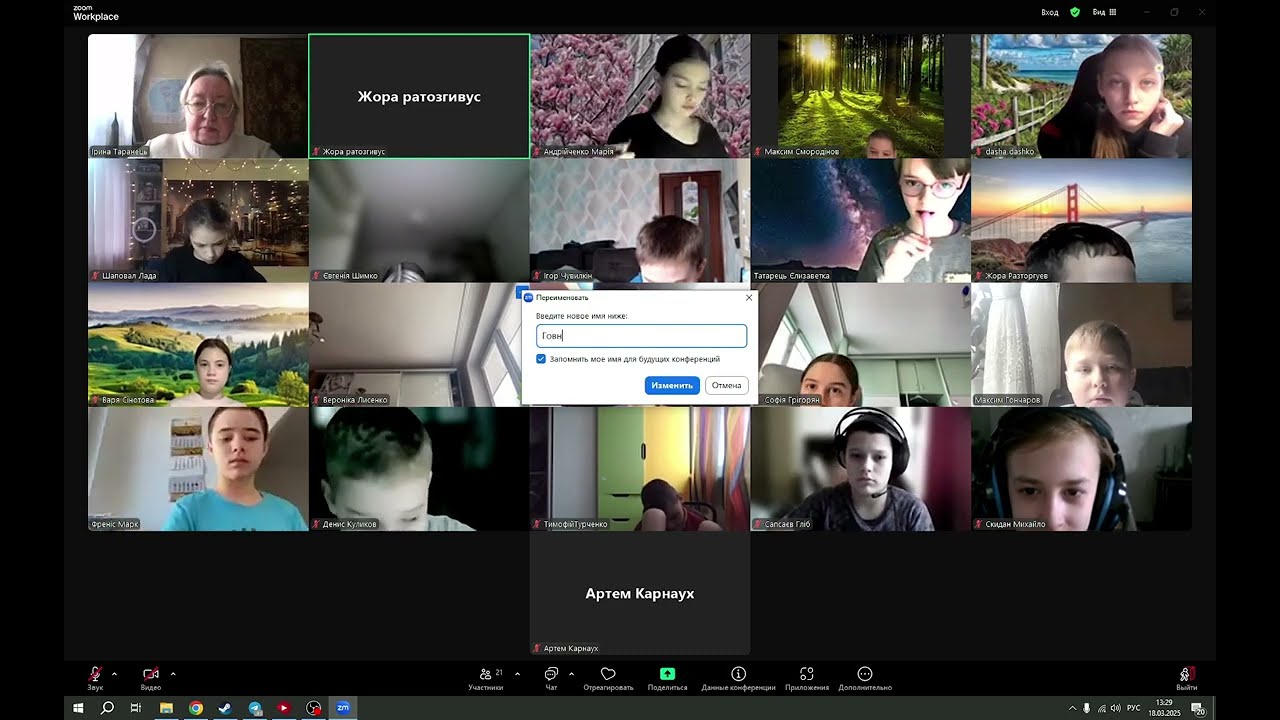Image resolution: width=1280 pixels, height=720 pixels.
Task: Open Task View in taskbar
Action: click(x=136, y=708)
